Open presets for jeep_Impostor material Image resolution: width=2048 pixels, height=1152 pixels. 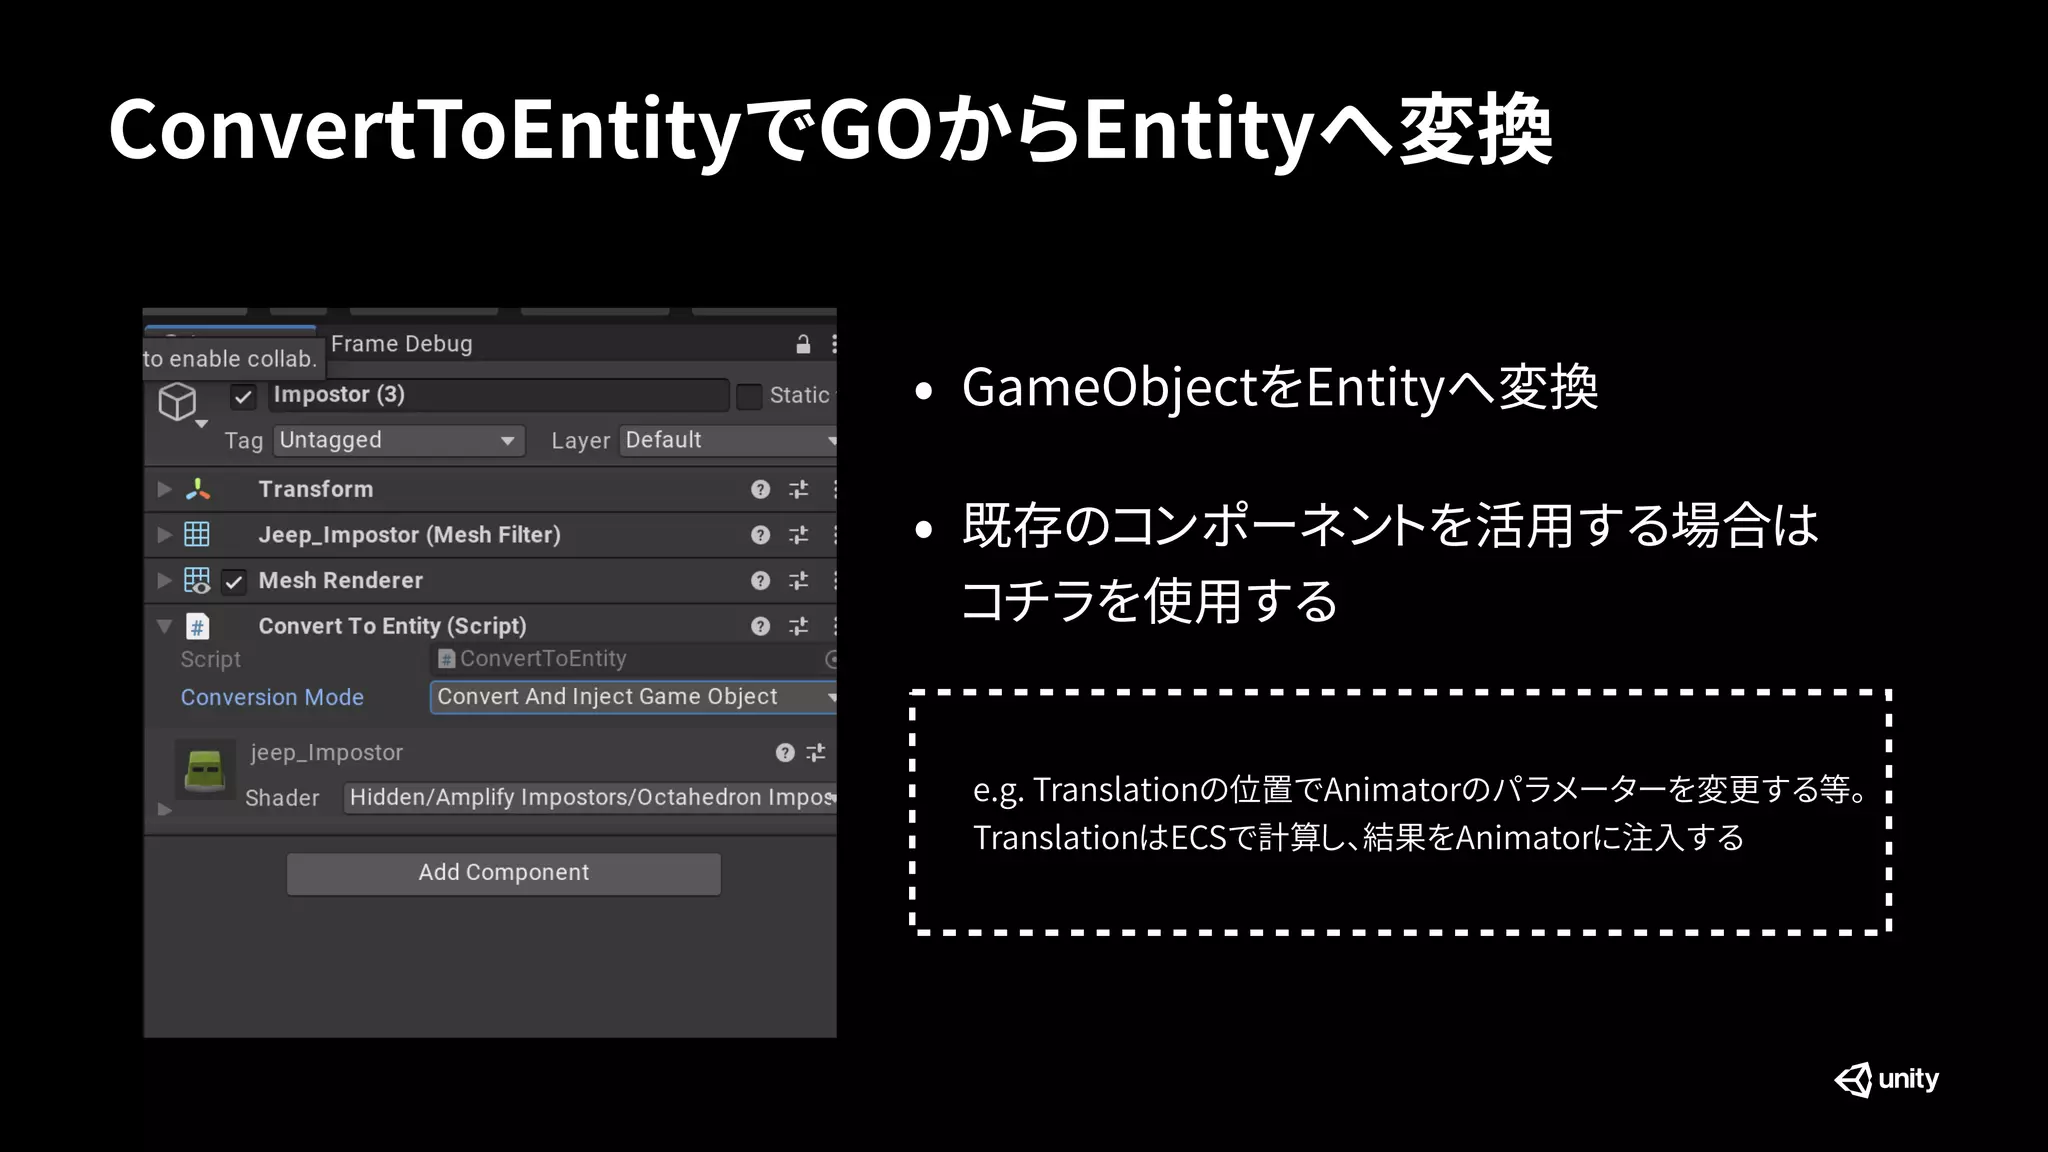click(x=816, y=752)
